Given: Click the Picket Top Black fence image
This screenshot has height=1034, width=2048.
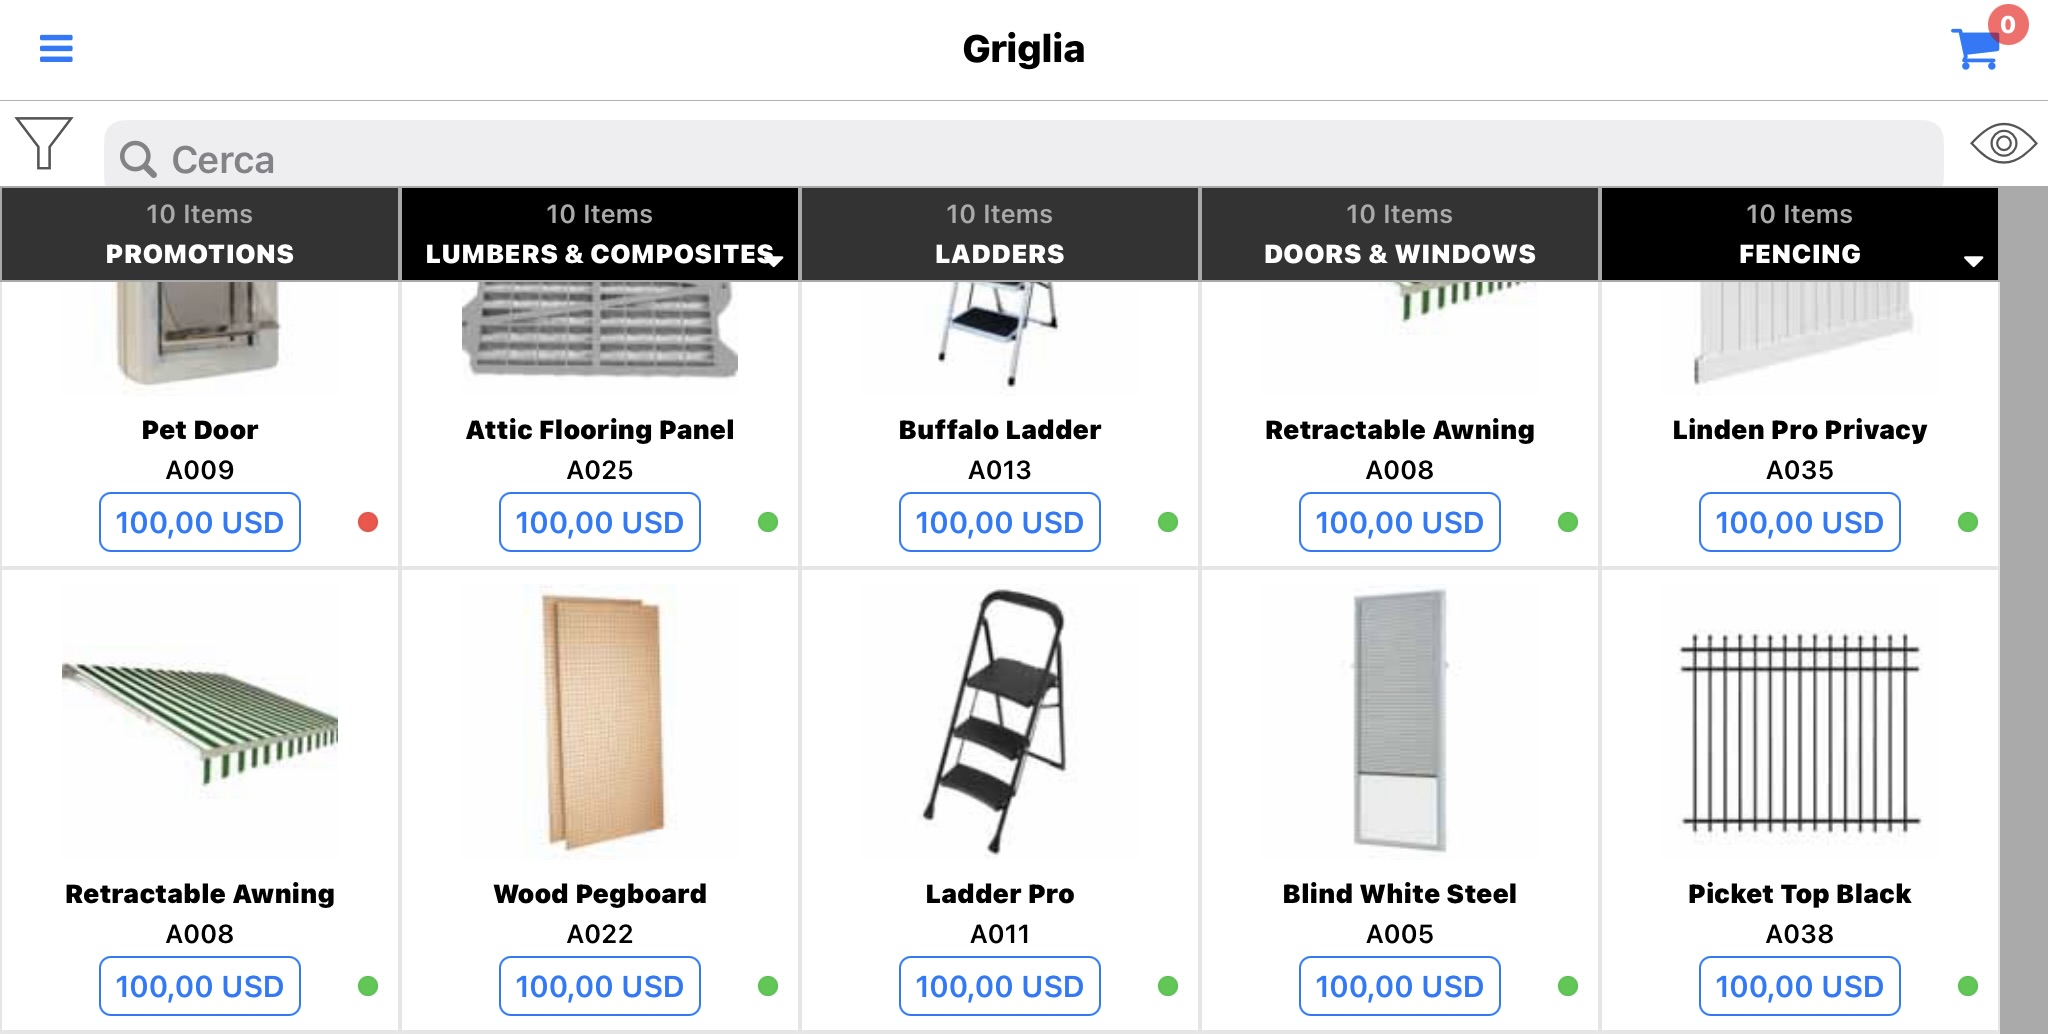Looking at the screenshot, I should click(1800, 733).
